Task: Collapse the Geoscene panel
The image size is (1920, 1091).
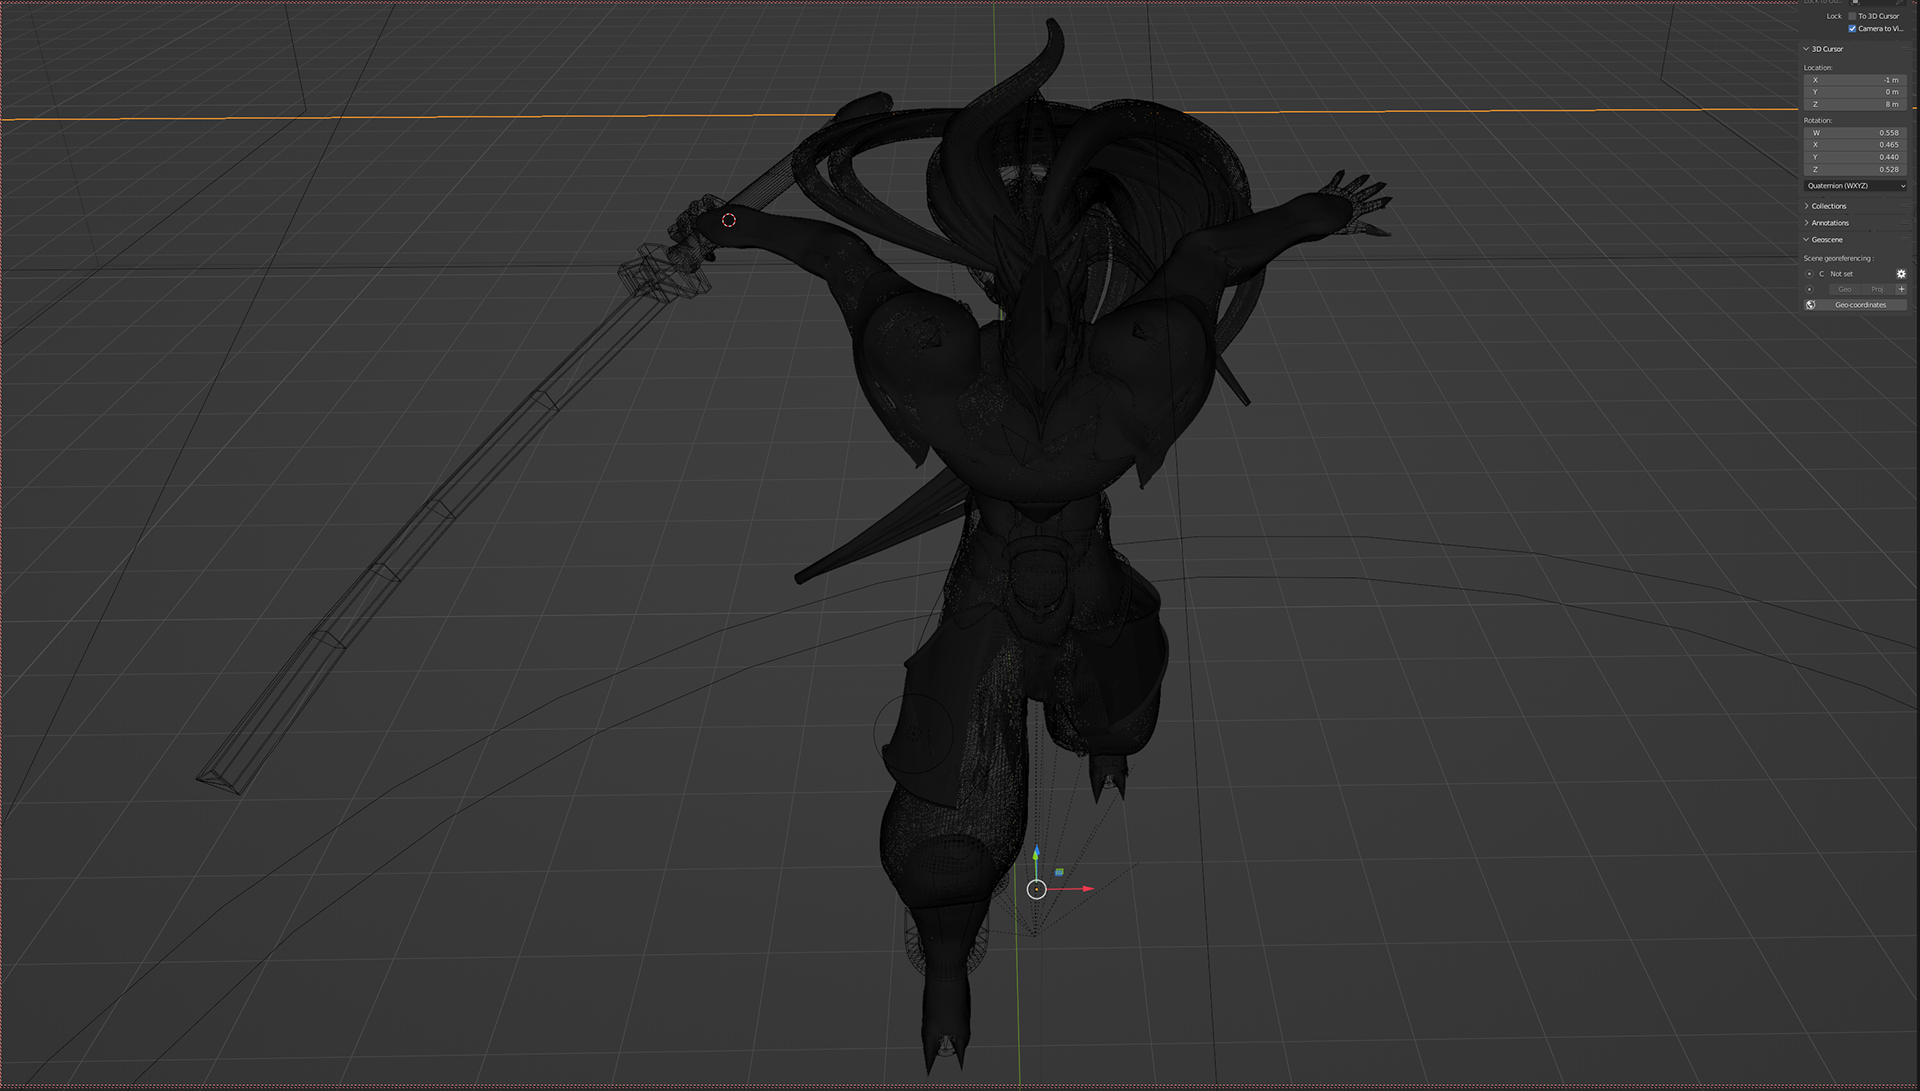Action: (x=1807, y=240)
